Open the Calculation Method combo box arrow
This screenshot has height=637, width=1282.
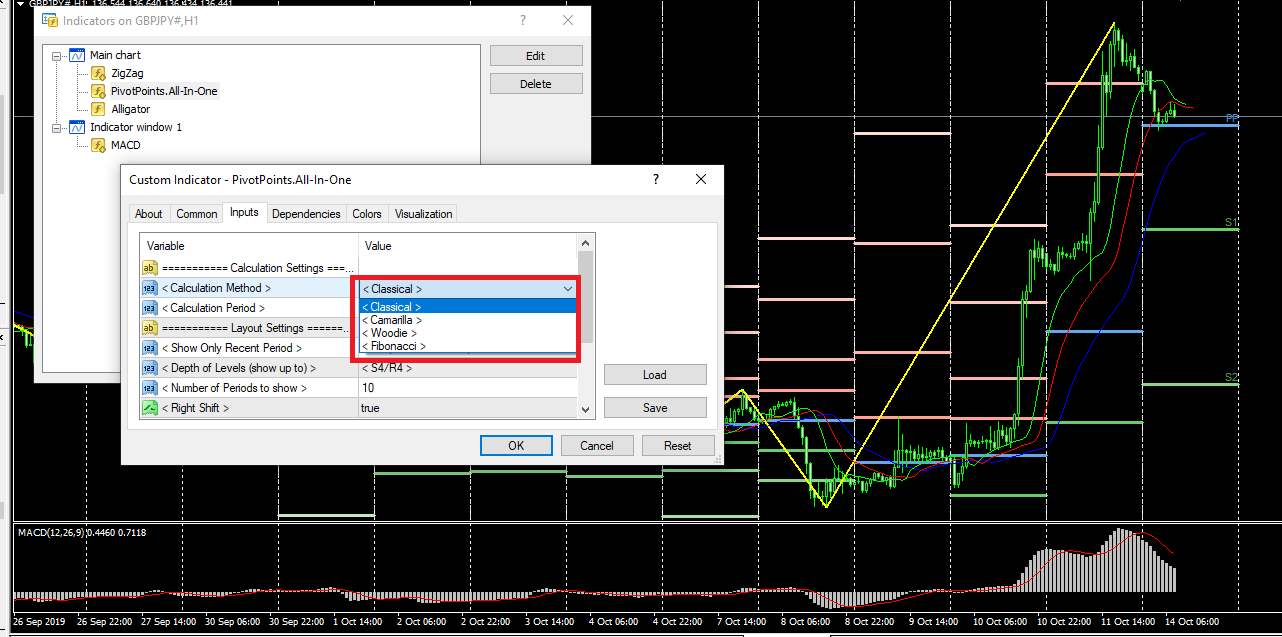pos(568,289)
